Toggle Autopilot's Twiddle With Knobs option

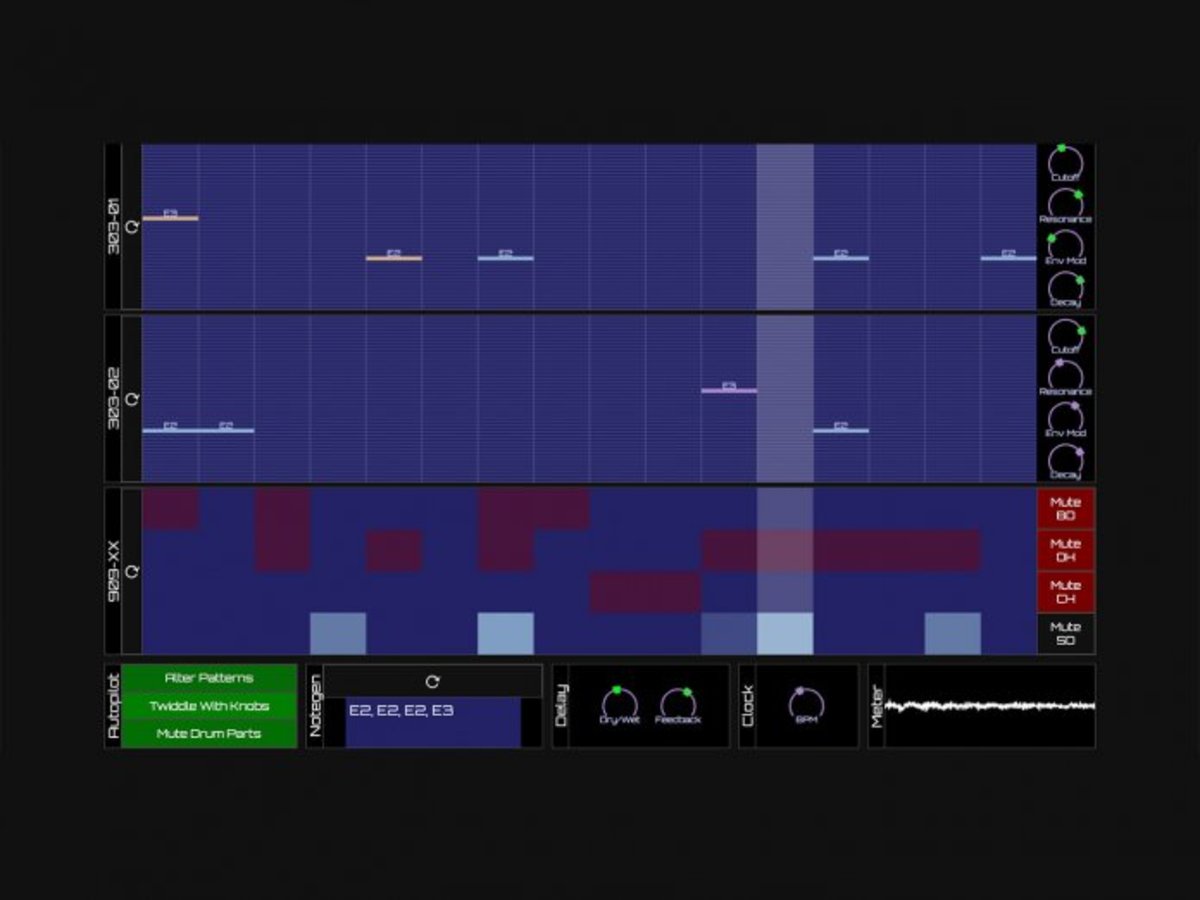[x=209, y=706]
